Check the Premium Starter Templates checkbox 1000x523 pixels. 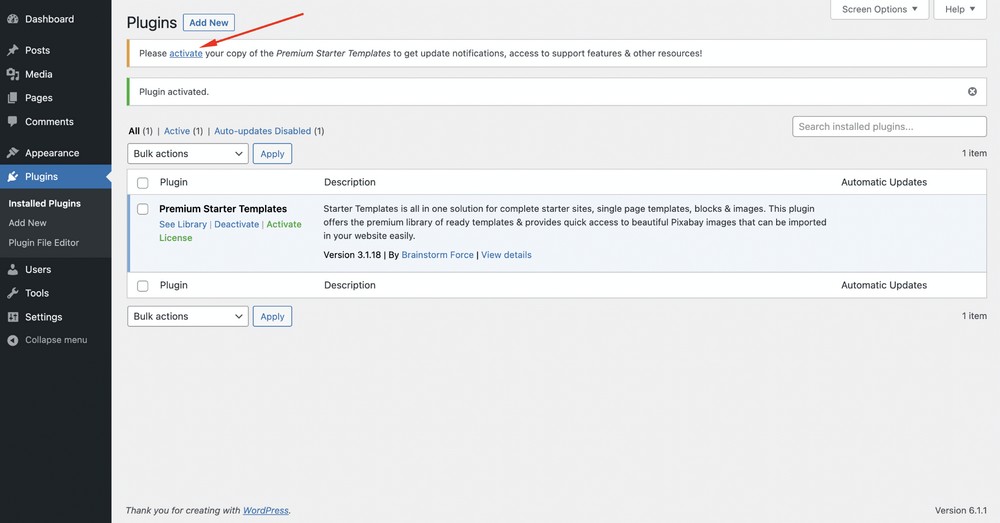[x=143, y=209]
